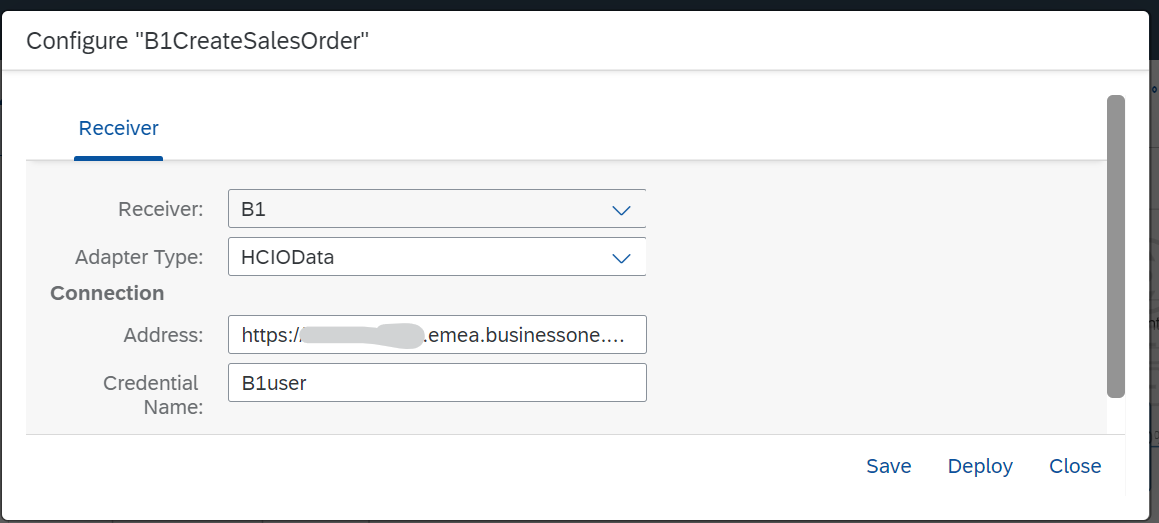
Task: Focus the Address input field
Action: click(x=437, y=335)
